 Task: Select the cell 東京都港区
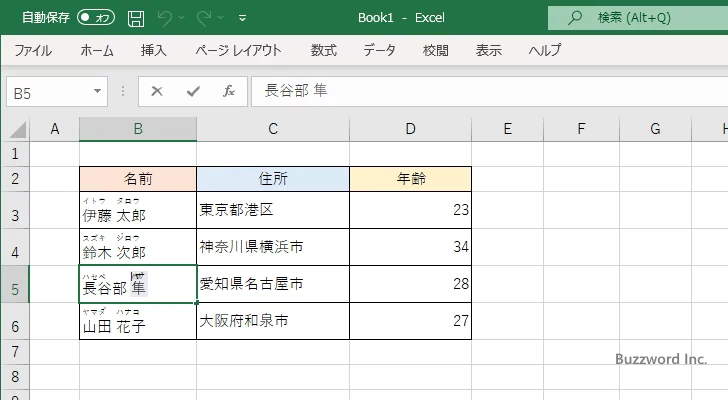point(273,210)
